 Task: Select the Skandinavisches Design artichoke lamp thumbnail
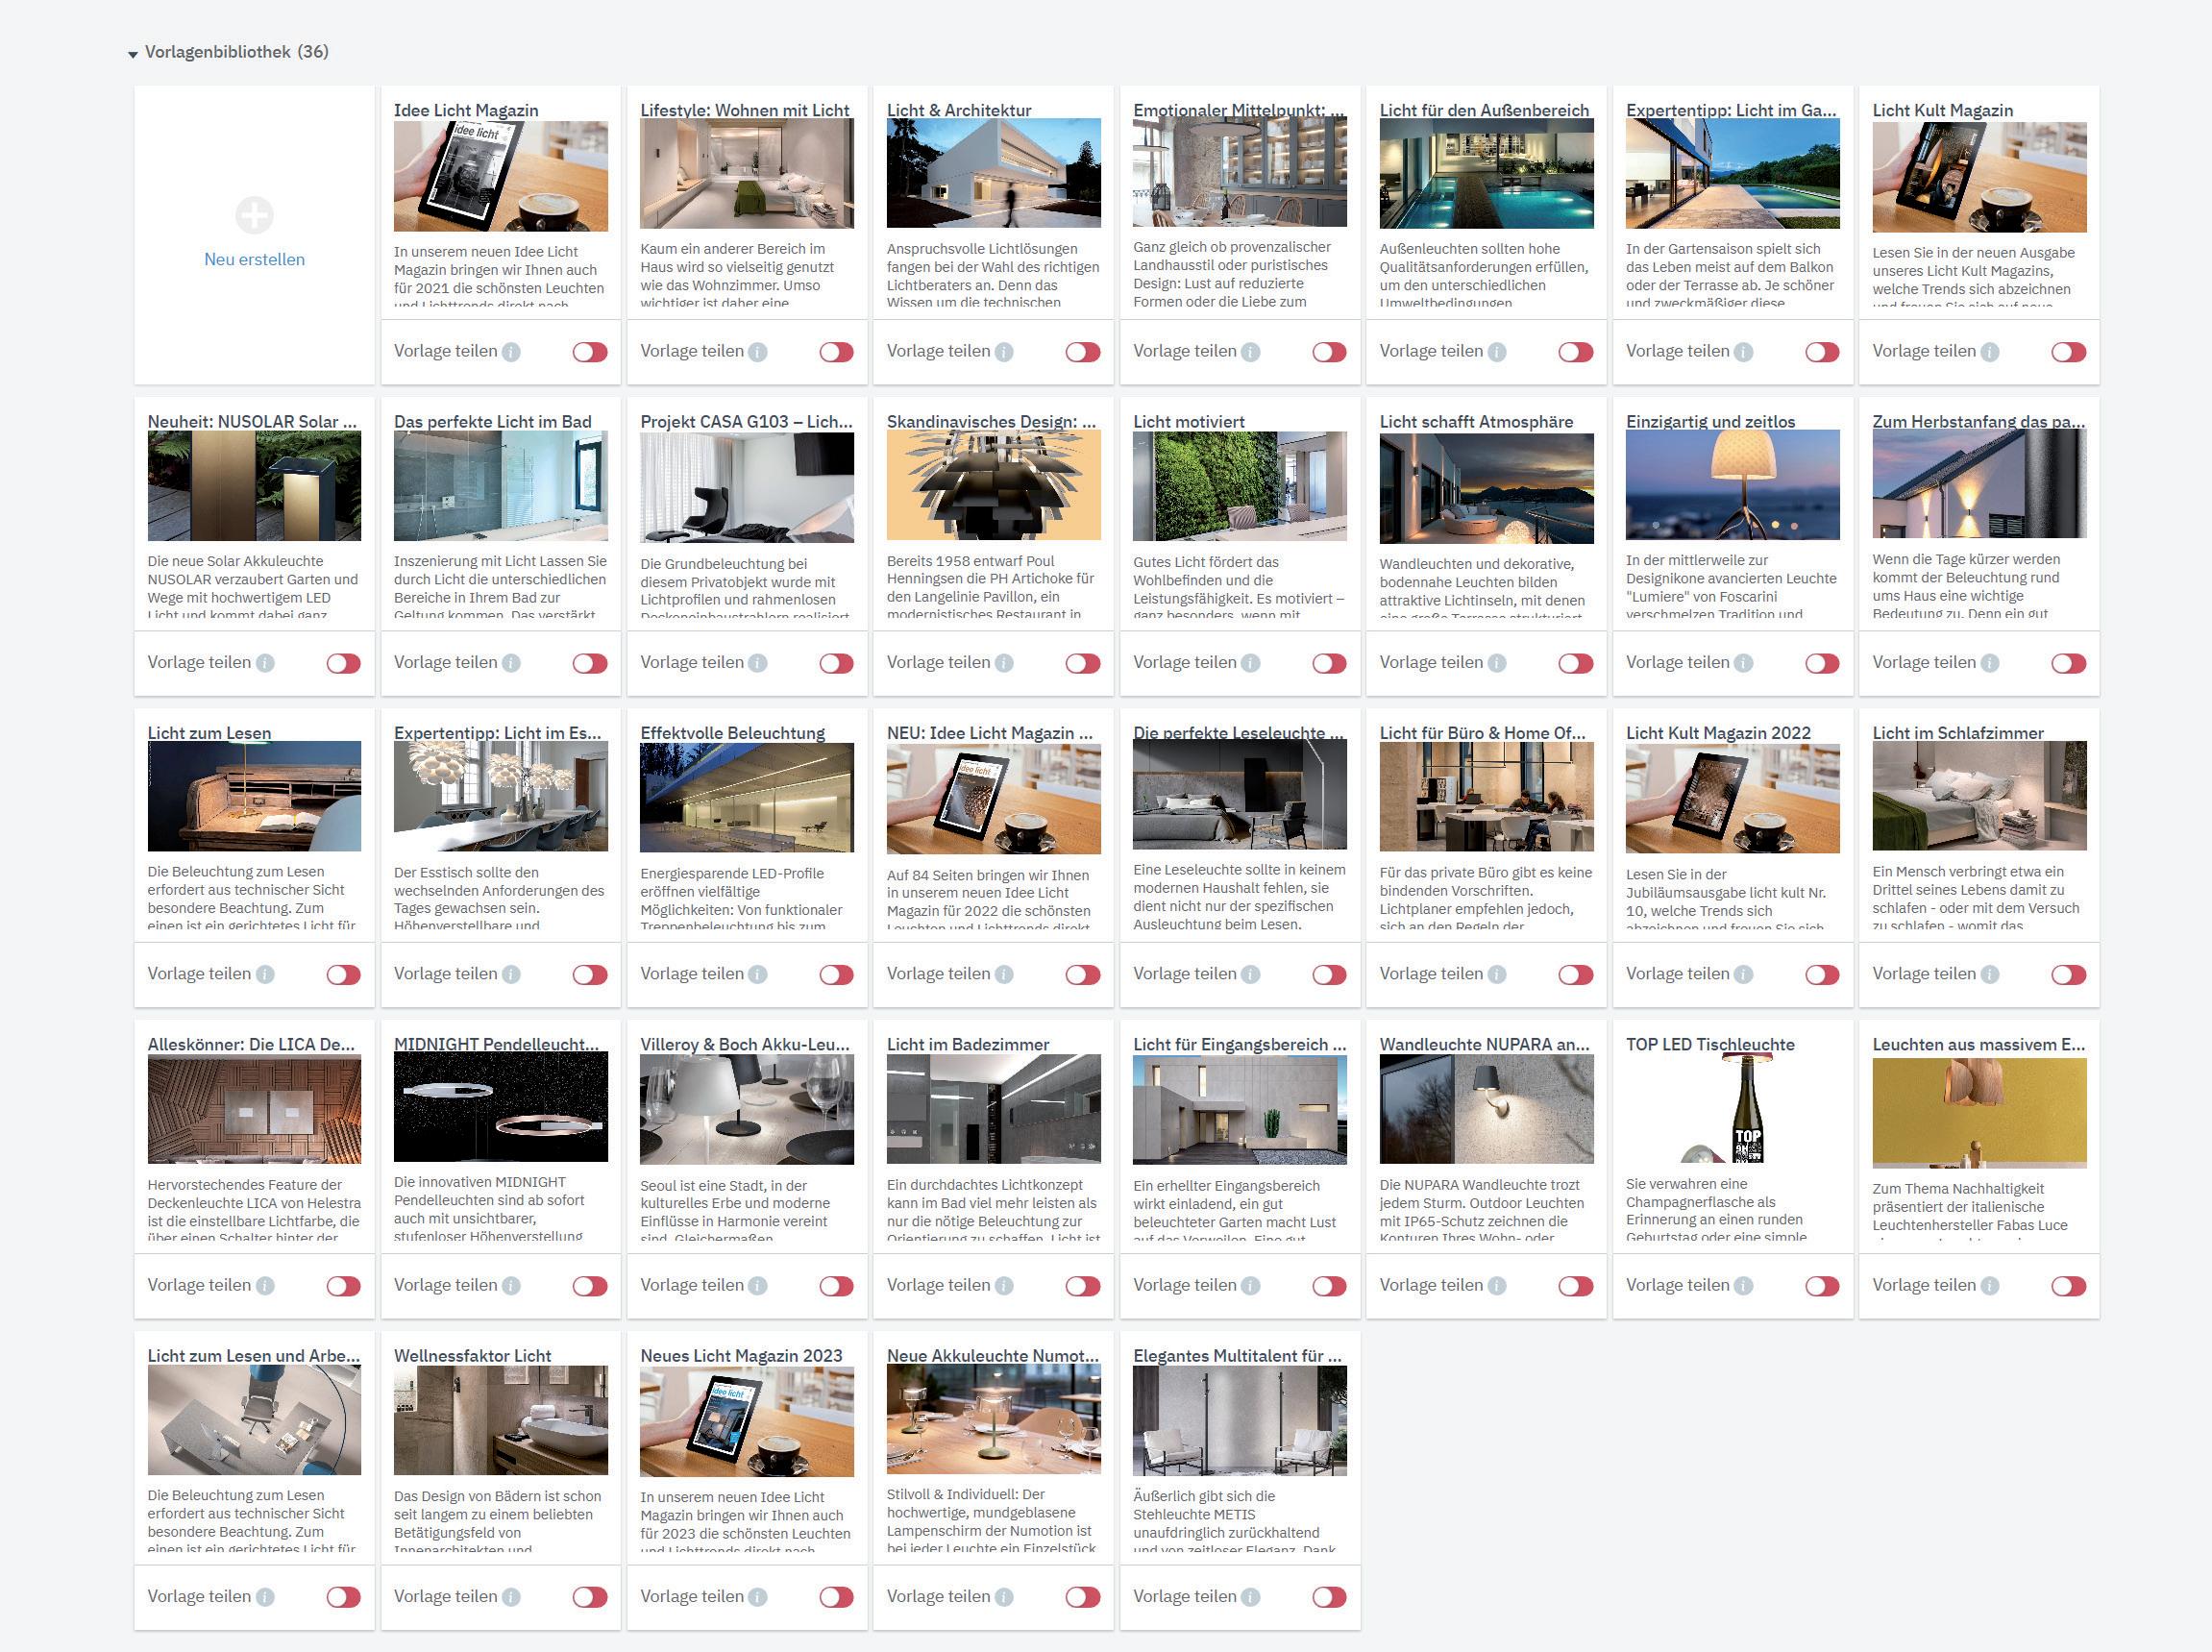[x=993, y=487]
